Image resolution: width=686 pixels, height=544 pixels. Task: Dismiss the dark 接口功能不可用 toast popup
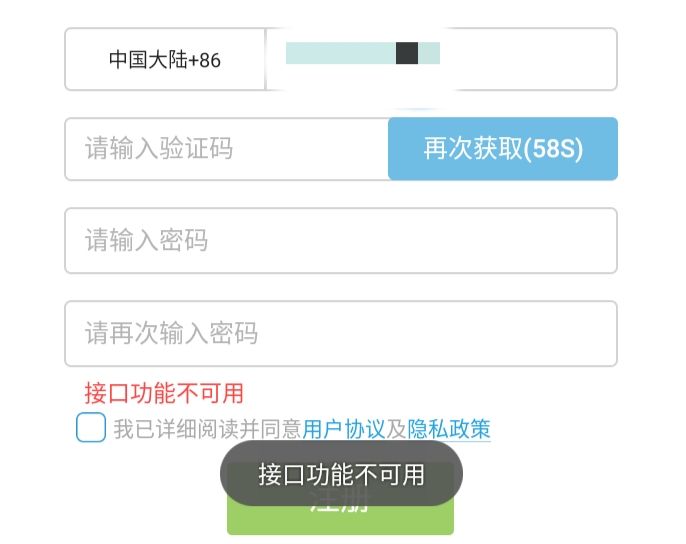click(341, 474)
